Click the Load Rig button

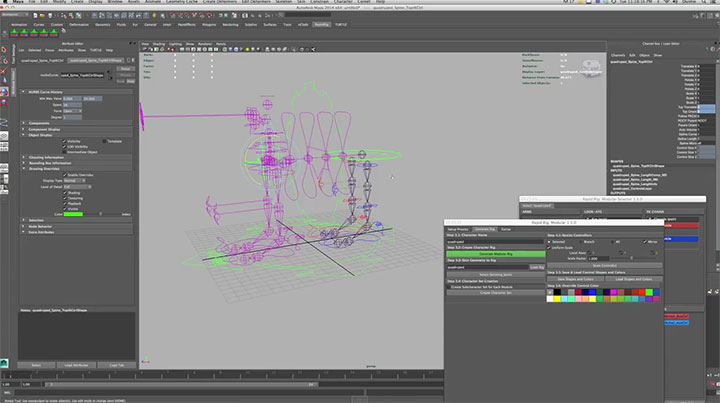coord(536,267)
